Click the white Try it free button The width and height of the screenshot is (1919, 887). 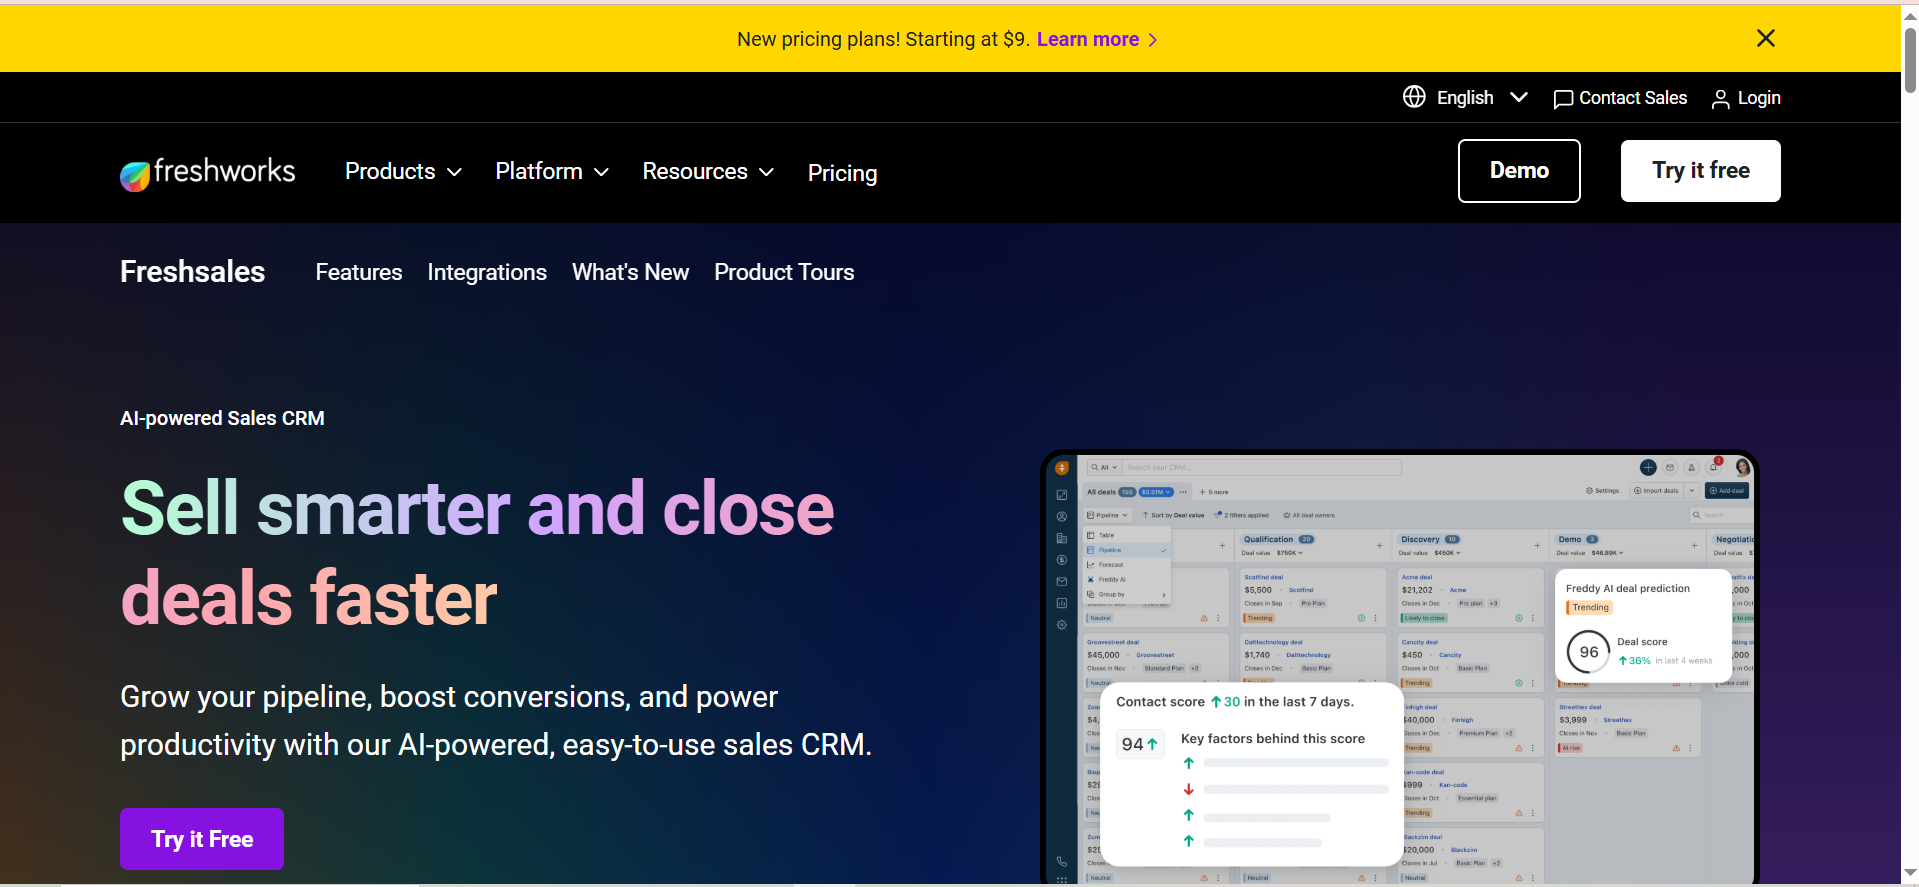click(x=1700, y=171)
